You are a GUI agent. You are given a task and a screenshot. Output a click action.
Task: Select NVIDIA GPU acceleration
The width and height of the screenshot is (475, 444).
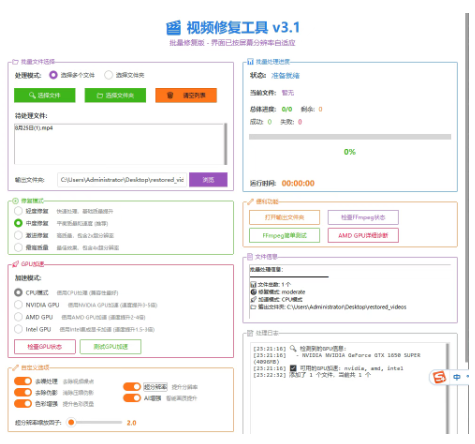tap(18, 305)
